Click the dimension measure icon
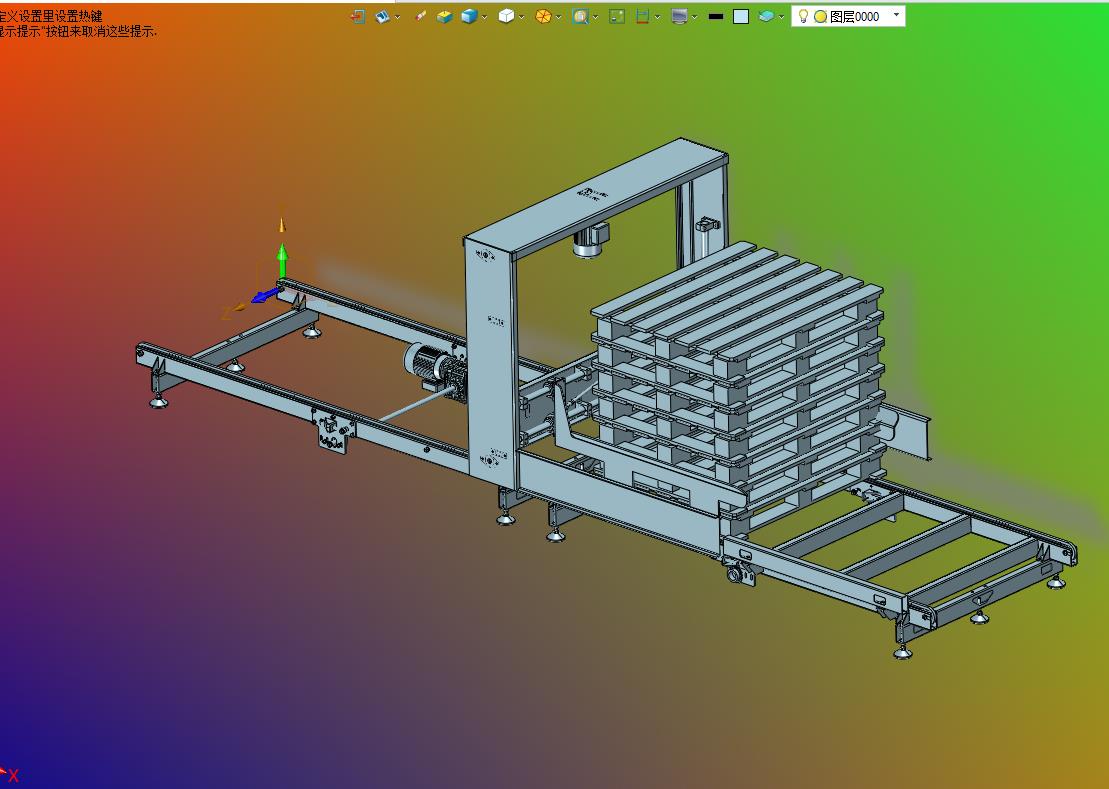Viewport: 1109px width, 789px height. click(642, 16)
